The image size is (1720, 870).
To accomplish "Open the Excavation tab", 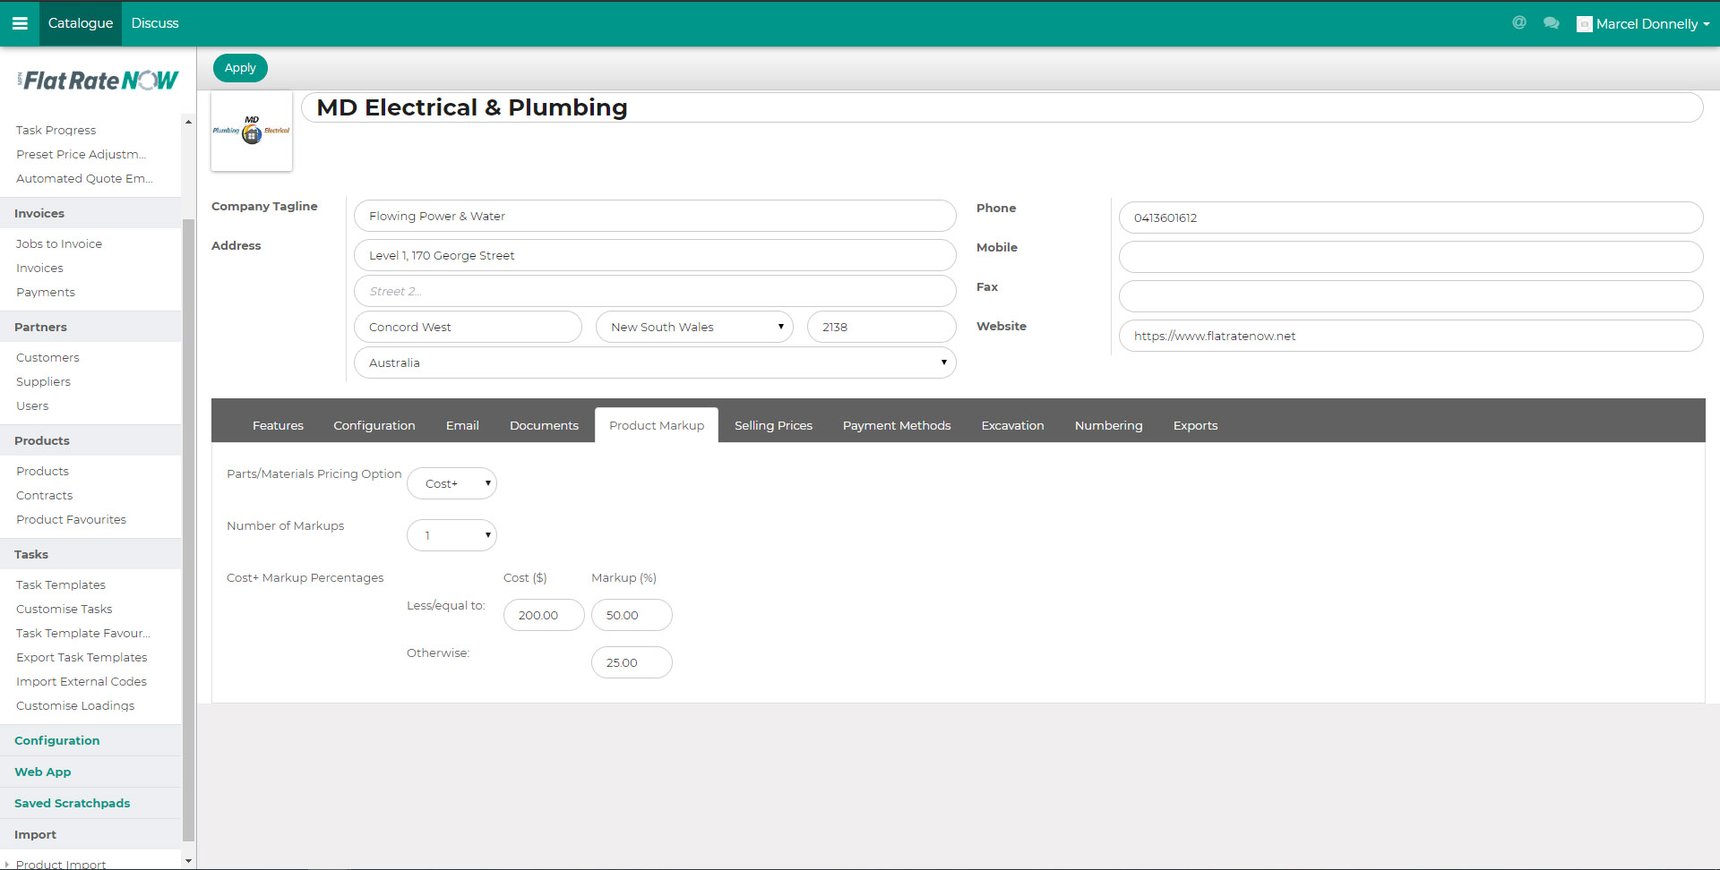I will 1012,426.
